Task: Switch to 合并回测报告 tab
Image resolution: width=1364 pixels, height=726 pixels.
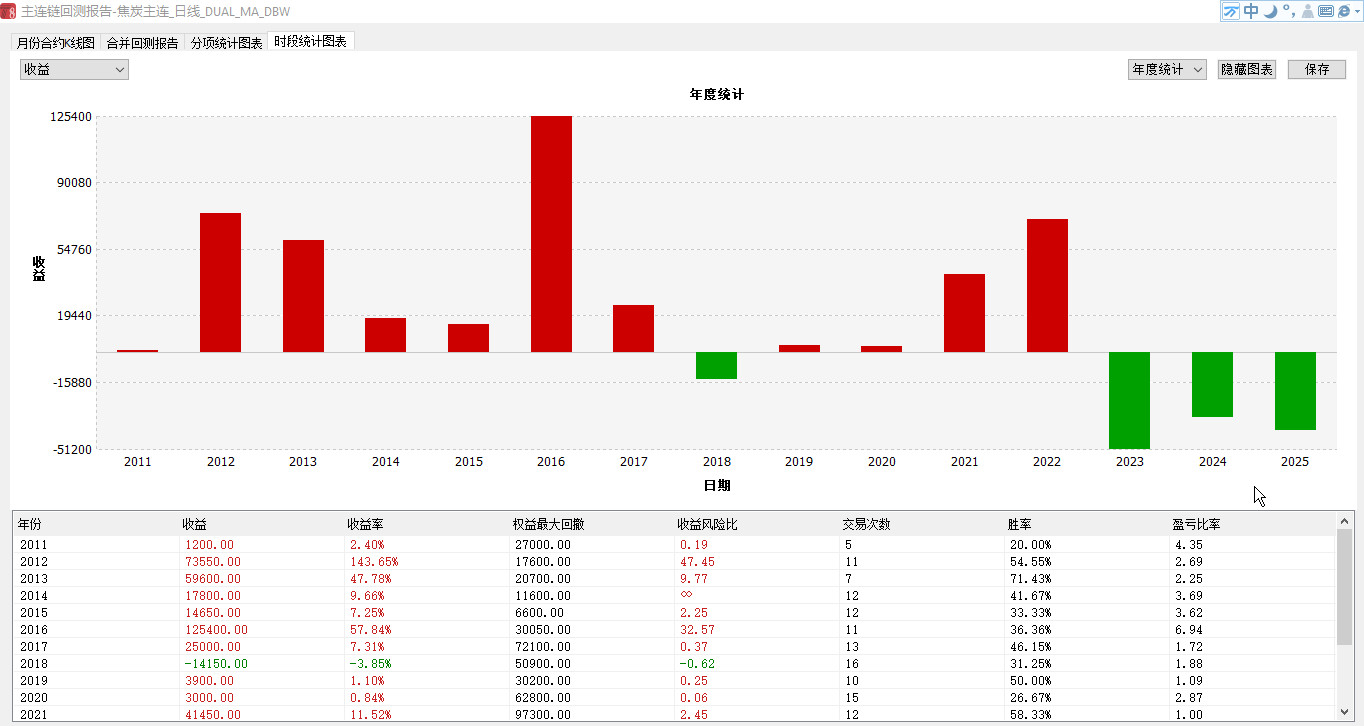Action: 142,43
